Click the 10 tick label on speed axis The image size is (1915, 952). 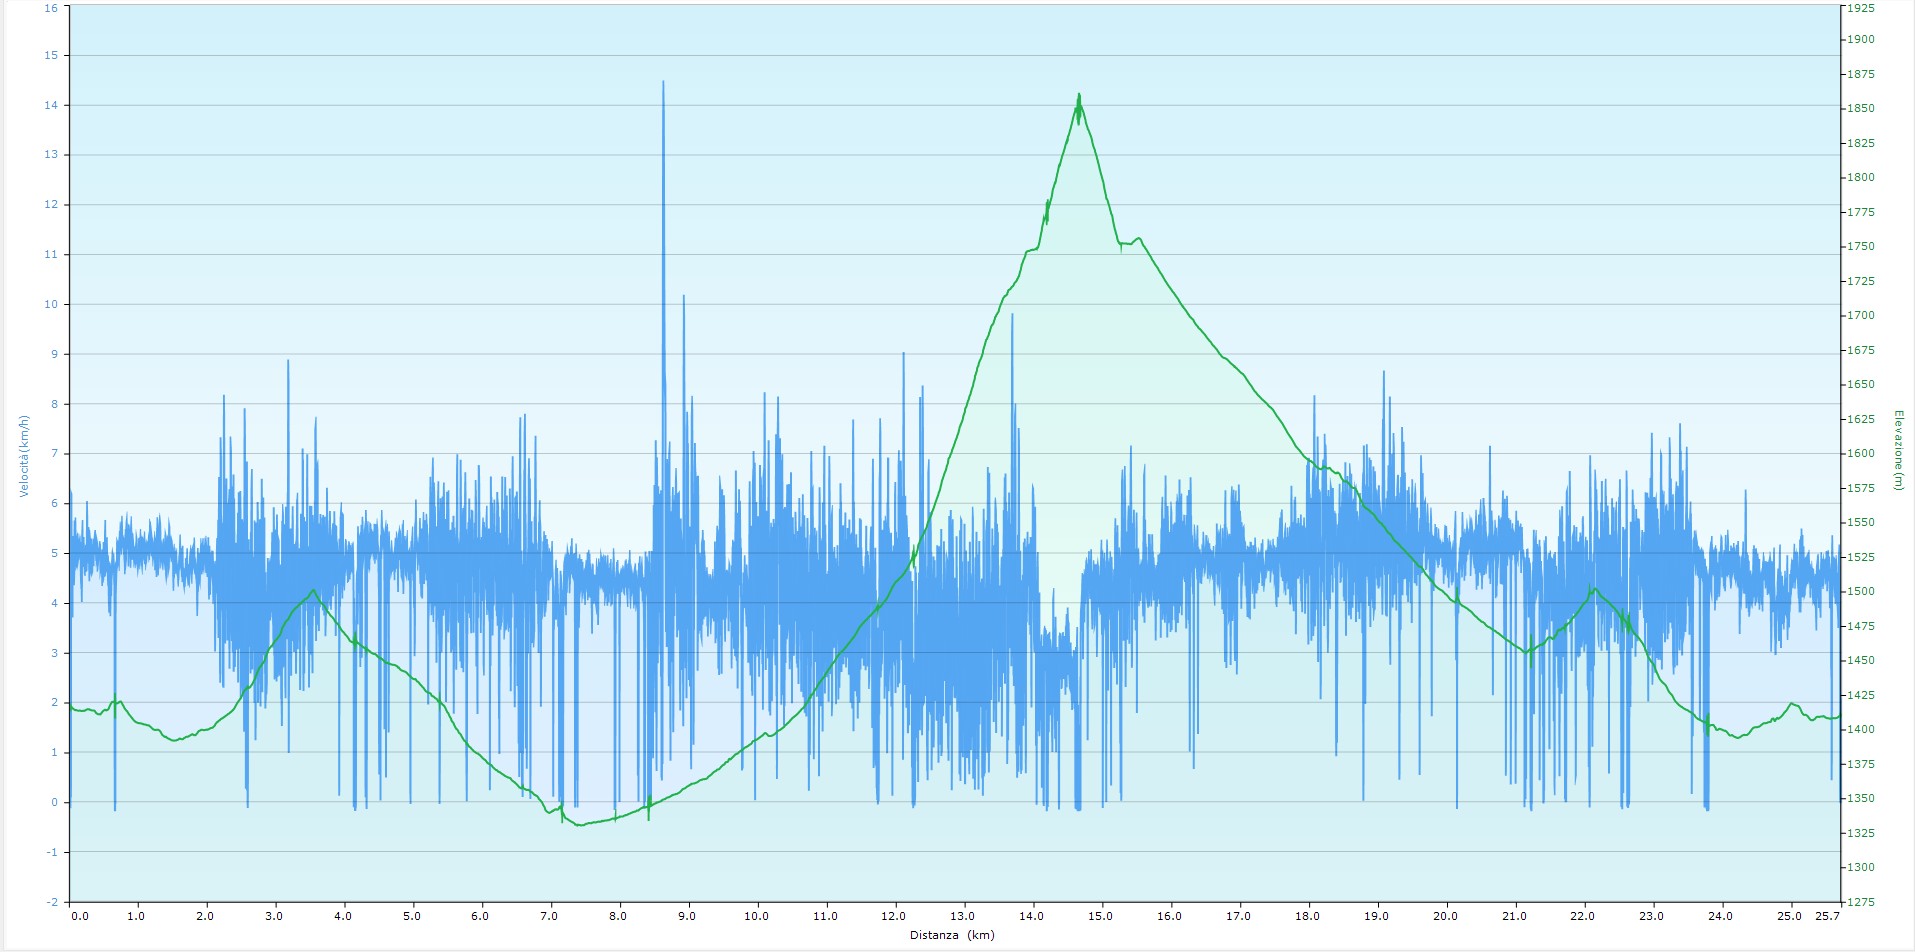click(x=51, y=305)
